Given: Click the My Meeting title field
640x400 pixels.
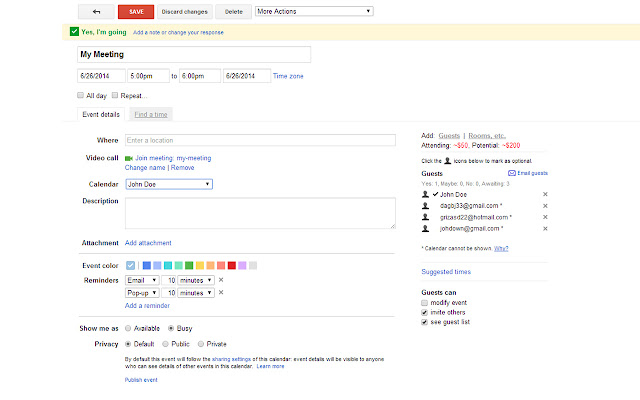Looking at the screenshot, I should pyautogui.click(x=194, y=54).
